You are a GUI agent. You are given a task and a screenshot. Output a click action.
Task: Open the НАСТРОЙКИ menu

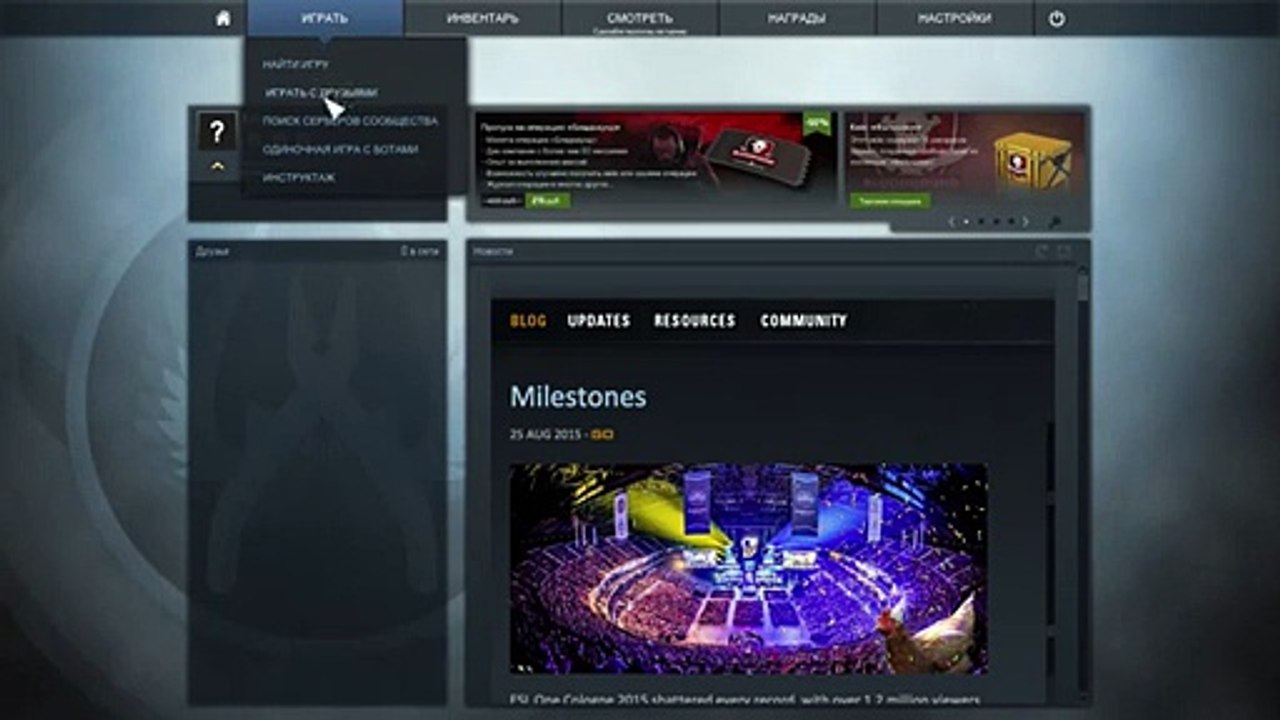pos(955,18)
